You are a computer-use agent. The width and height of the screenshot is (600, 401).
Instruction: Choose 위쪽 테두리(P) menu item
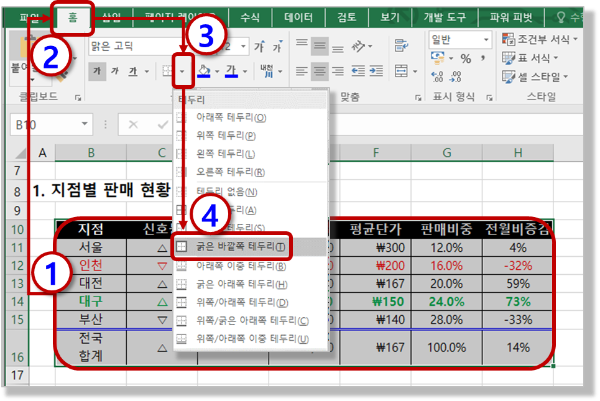pos(251,135)
